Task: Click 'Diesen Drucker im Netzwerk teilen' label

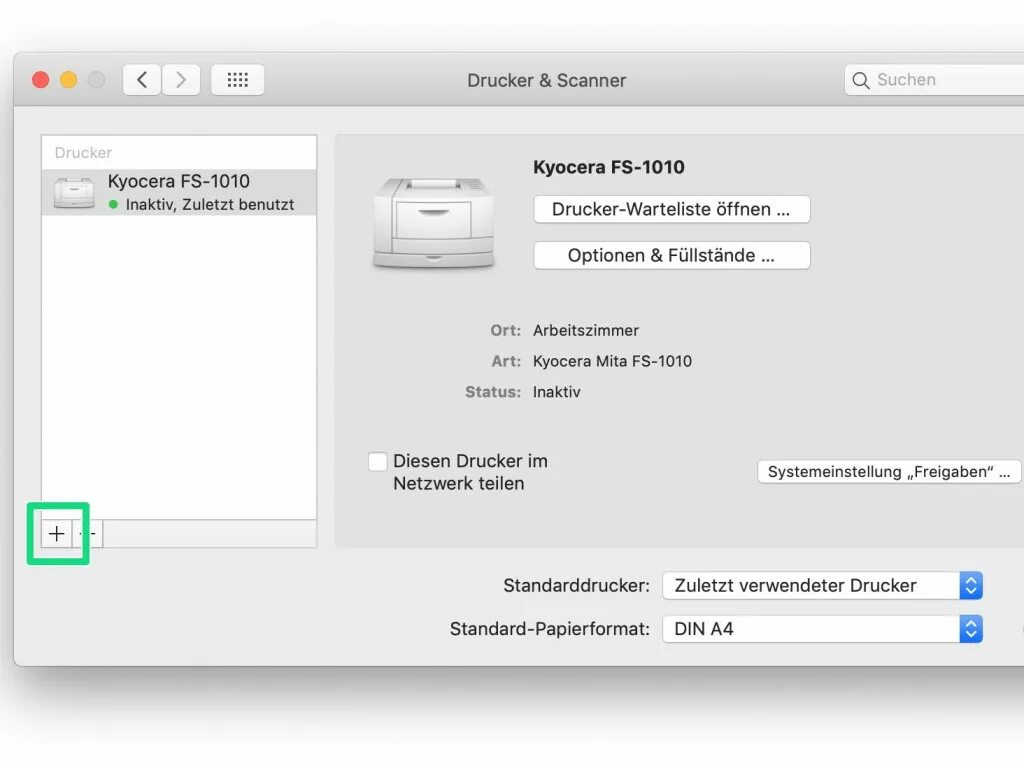Action: [x=470, y=472]
